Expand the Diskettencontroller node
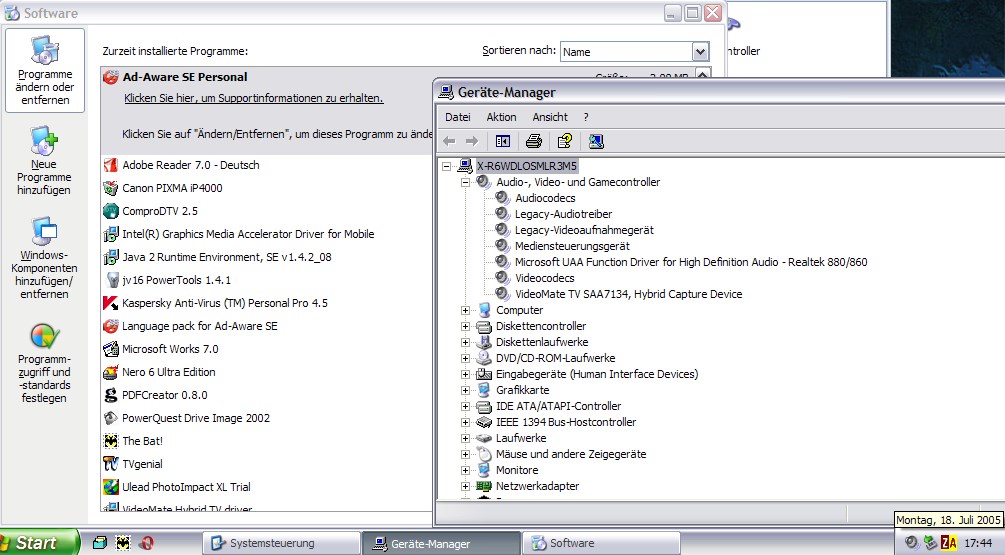Image resolution: width=1005 pixels, height=555 pixels. pos(465,326)
